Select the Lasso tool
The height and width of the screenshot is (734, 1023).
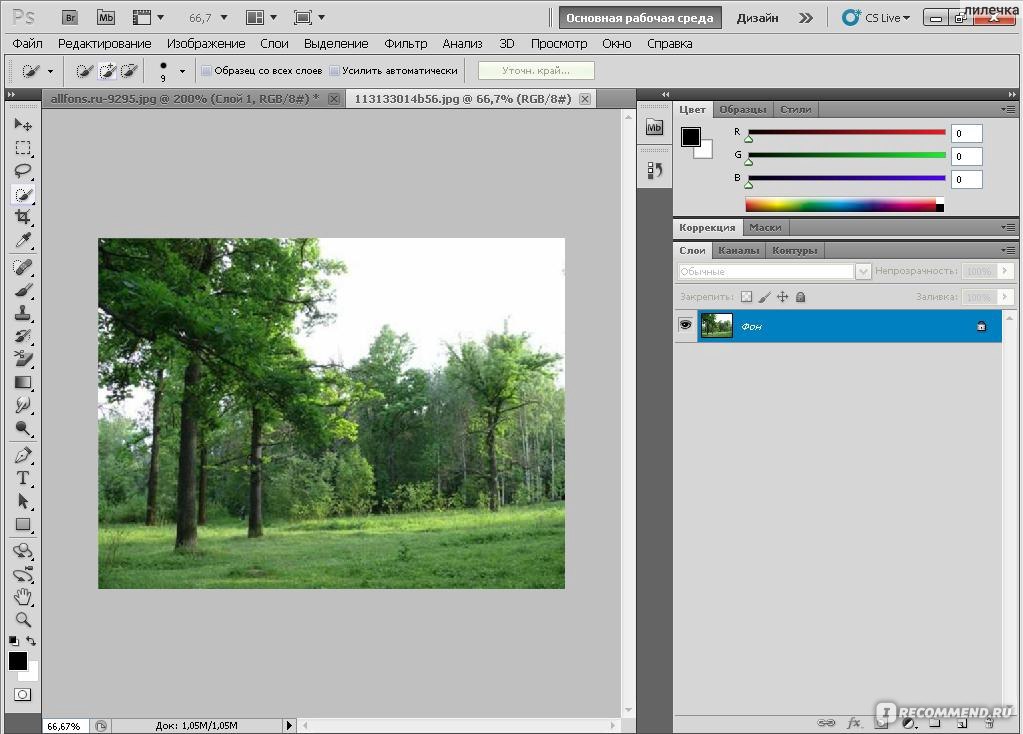(x=23, y=171)
